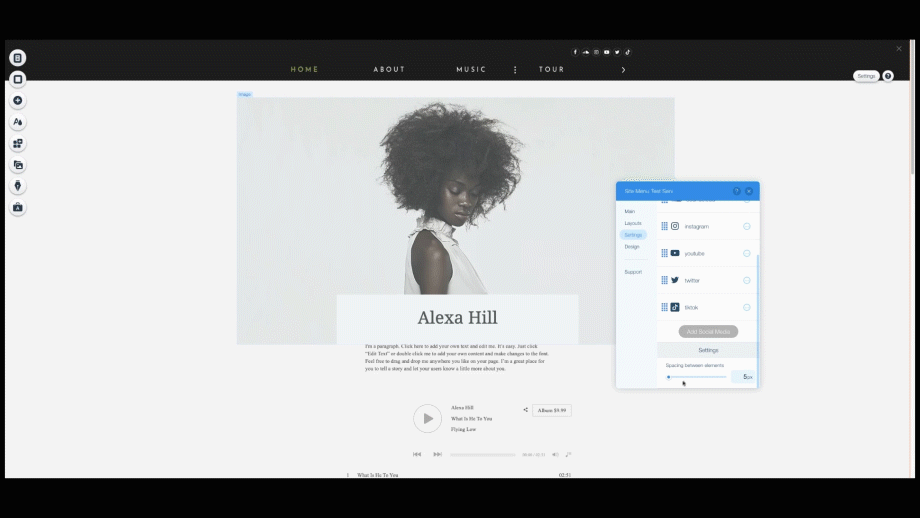Click the Pages icon atop left sidebar
The width and height of the screenshot is (920, 518).
[18, 58]
